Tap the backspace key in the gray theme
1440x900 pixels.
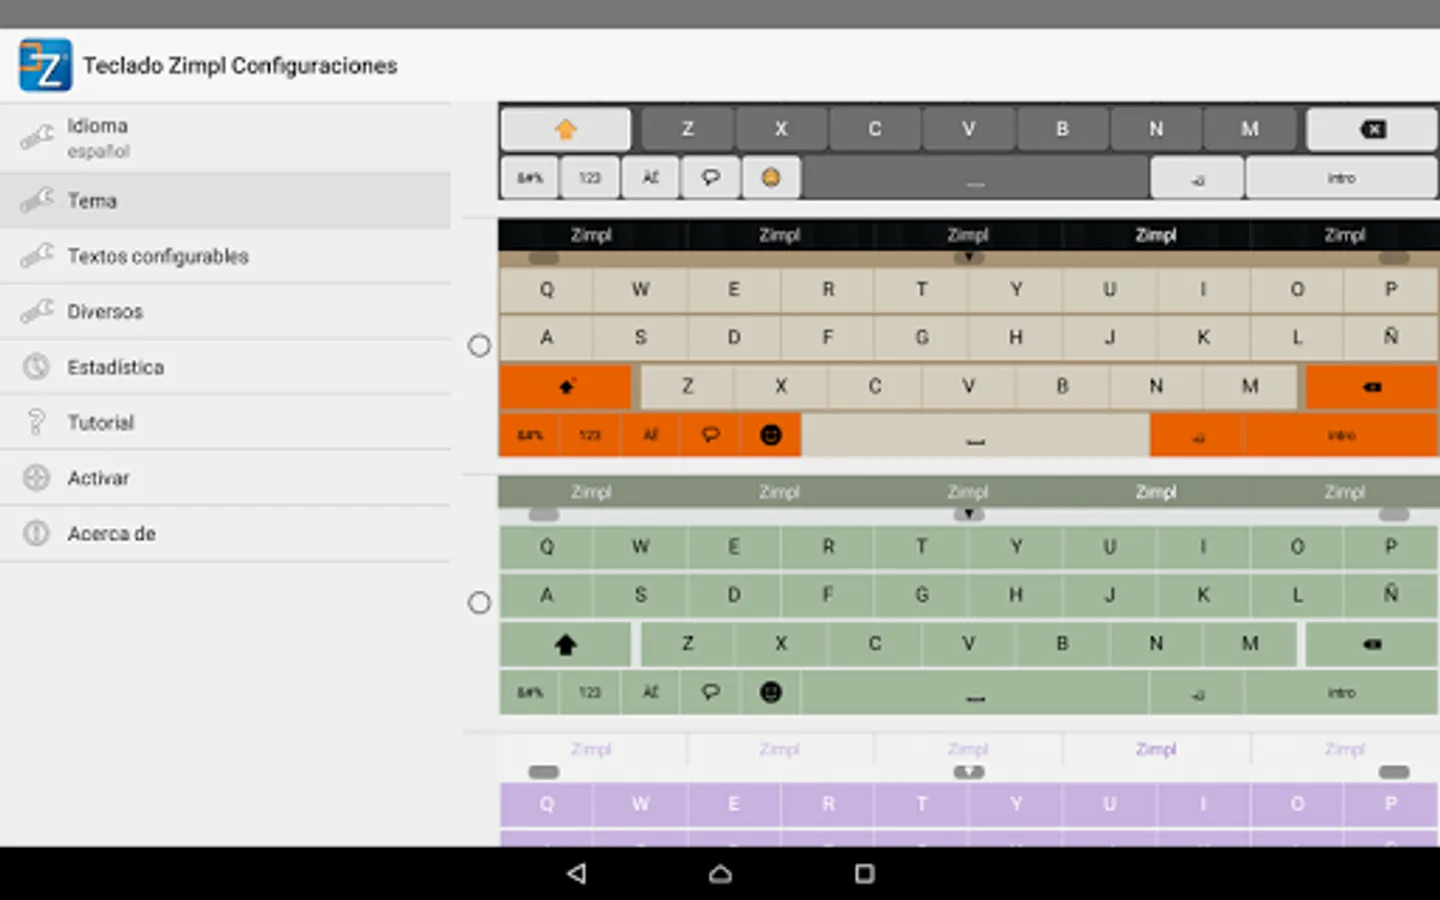(x=1372, y=129)
